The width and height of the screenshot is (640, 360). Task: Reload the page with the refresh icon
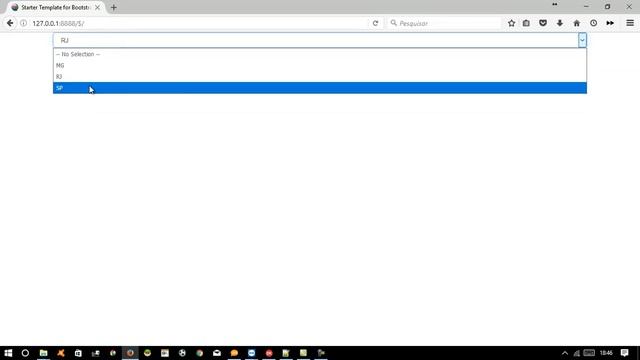pyautogui.click(x=376, y=23)
